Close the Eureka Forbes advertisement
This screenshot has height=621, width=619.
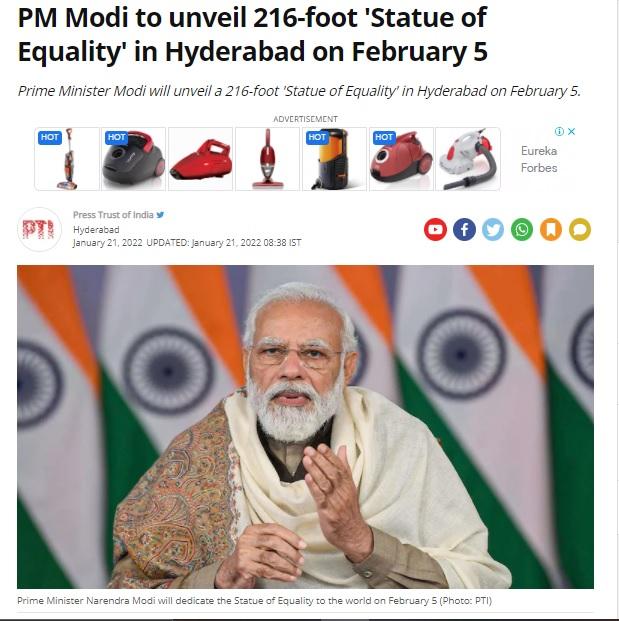(x=571, y=131)
